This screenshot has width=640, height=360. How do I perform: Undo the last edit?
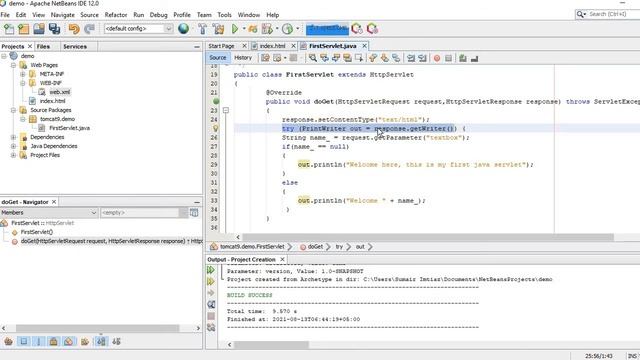pos(74,29)
